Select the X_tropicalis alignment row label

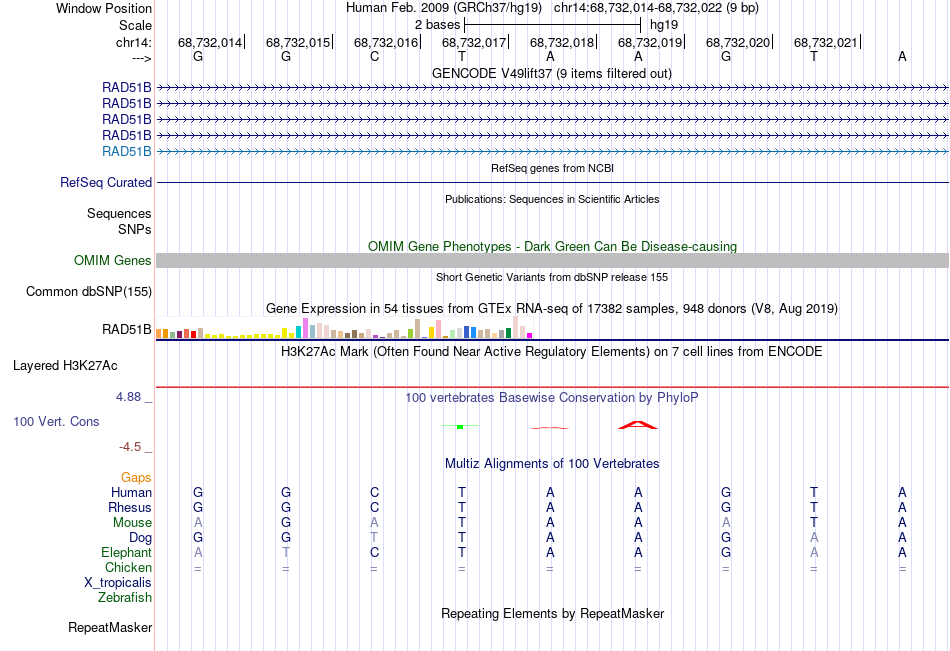pos(118,583)
